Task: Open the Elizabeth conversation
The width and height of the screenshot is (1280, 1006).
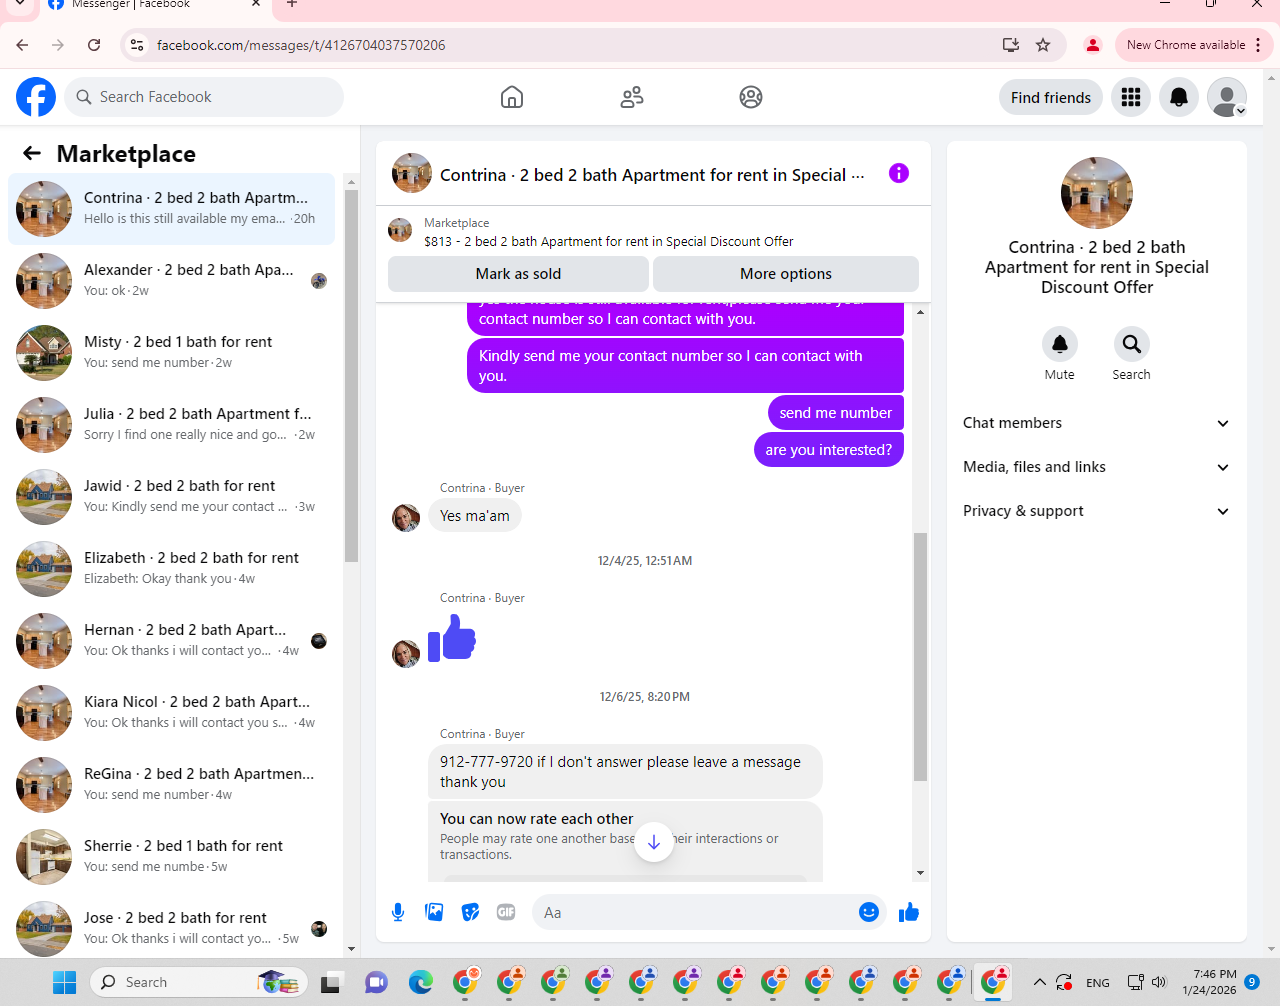Action: coord(171,568)
